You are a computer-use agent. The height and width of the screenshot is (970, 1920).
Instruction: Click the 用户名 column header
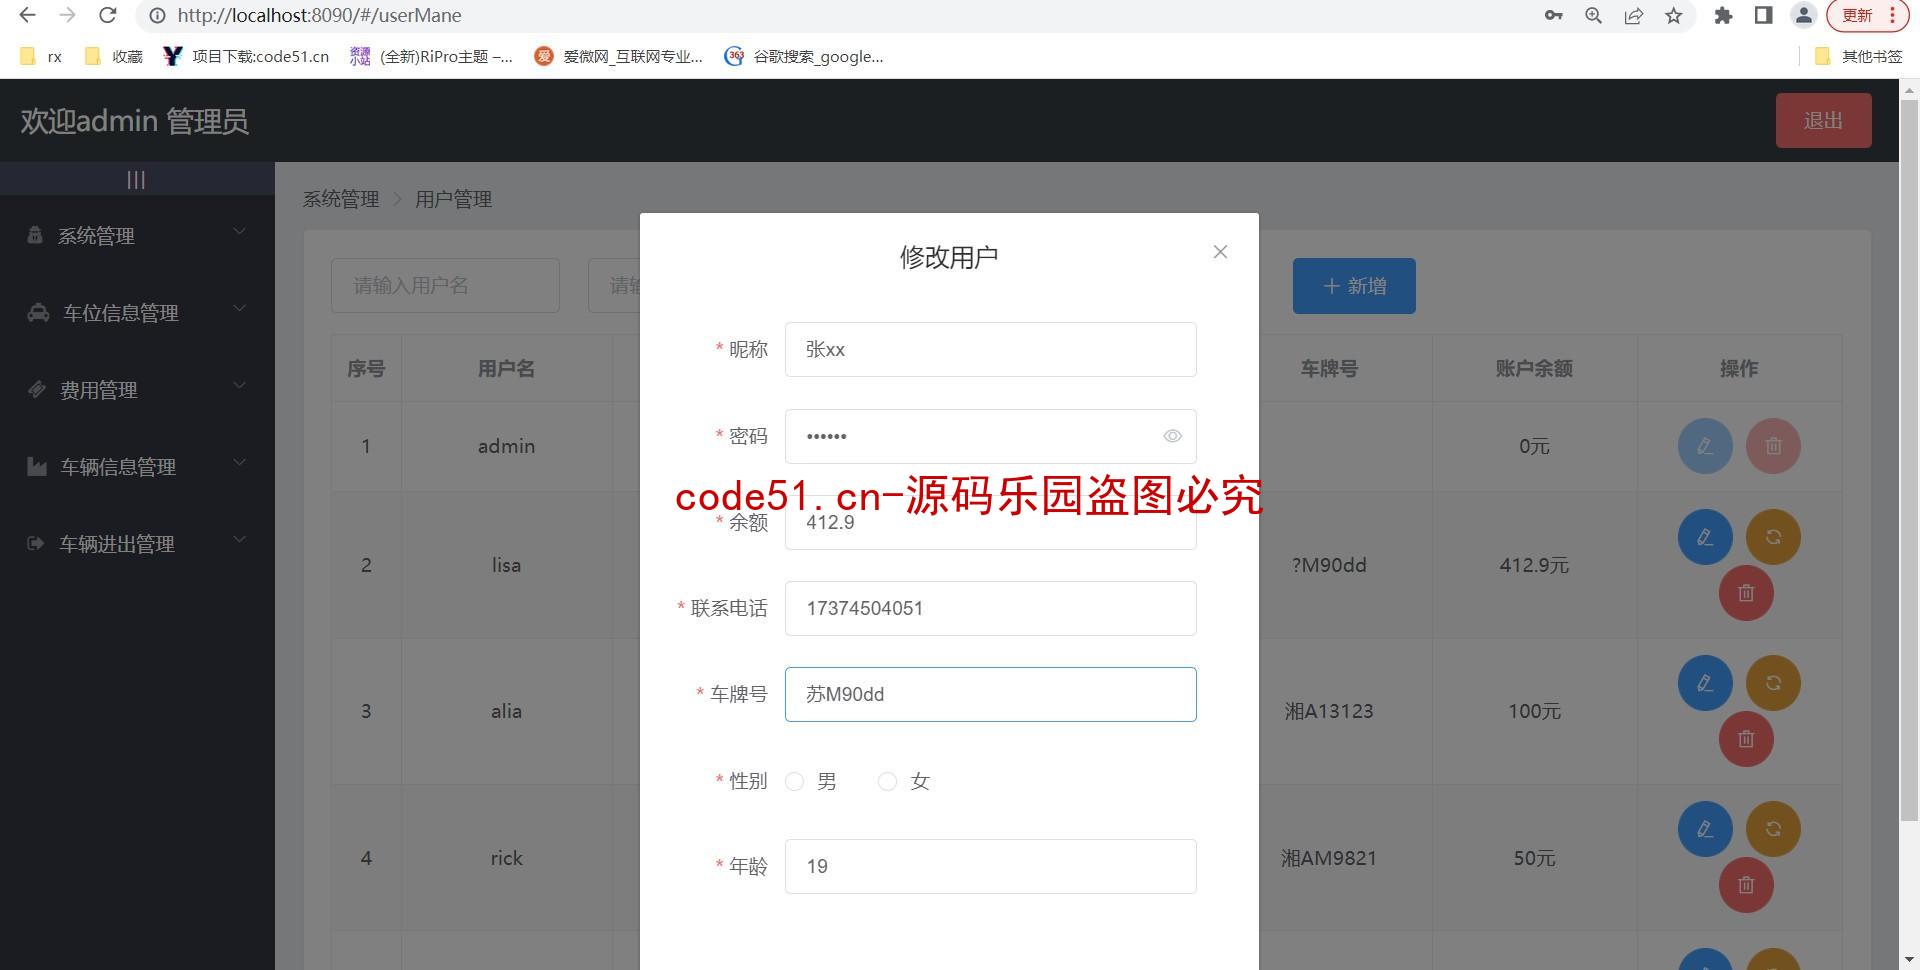point(506,369)
